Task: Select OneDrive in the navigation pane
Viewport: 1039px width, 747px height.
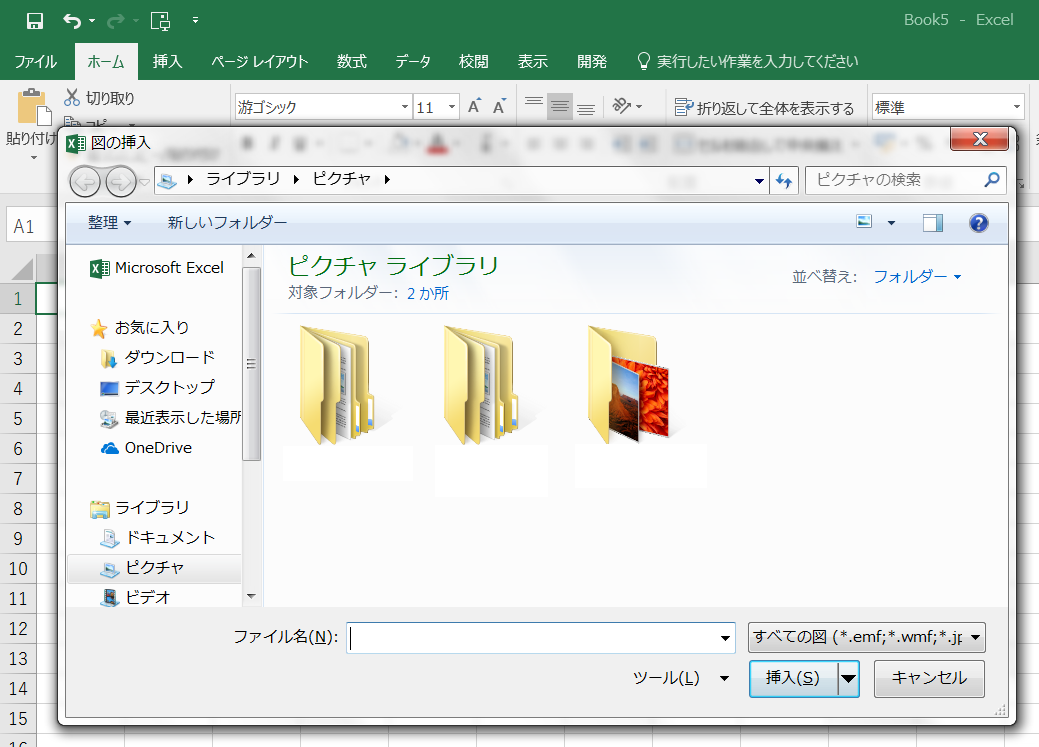Action: pos(157,448)
